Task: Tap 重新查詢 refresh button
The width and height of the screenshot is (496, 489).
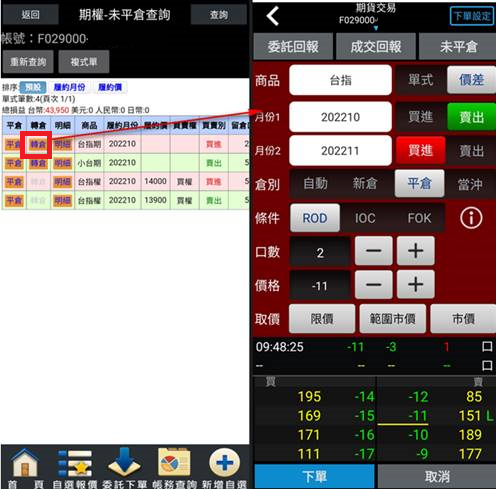Action: (x=28, y=62)
